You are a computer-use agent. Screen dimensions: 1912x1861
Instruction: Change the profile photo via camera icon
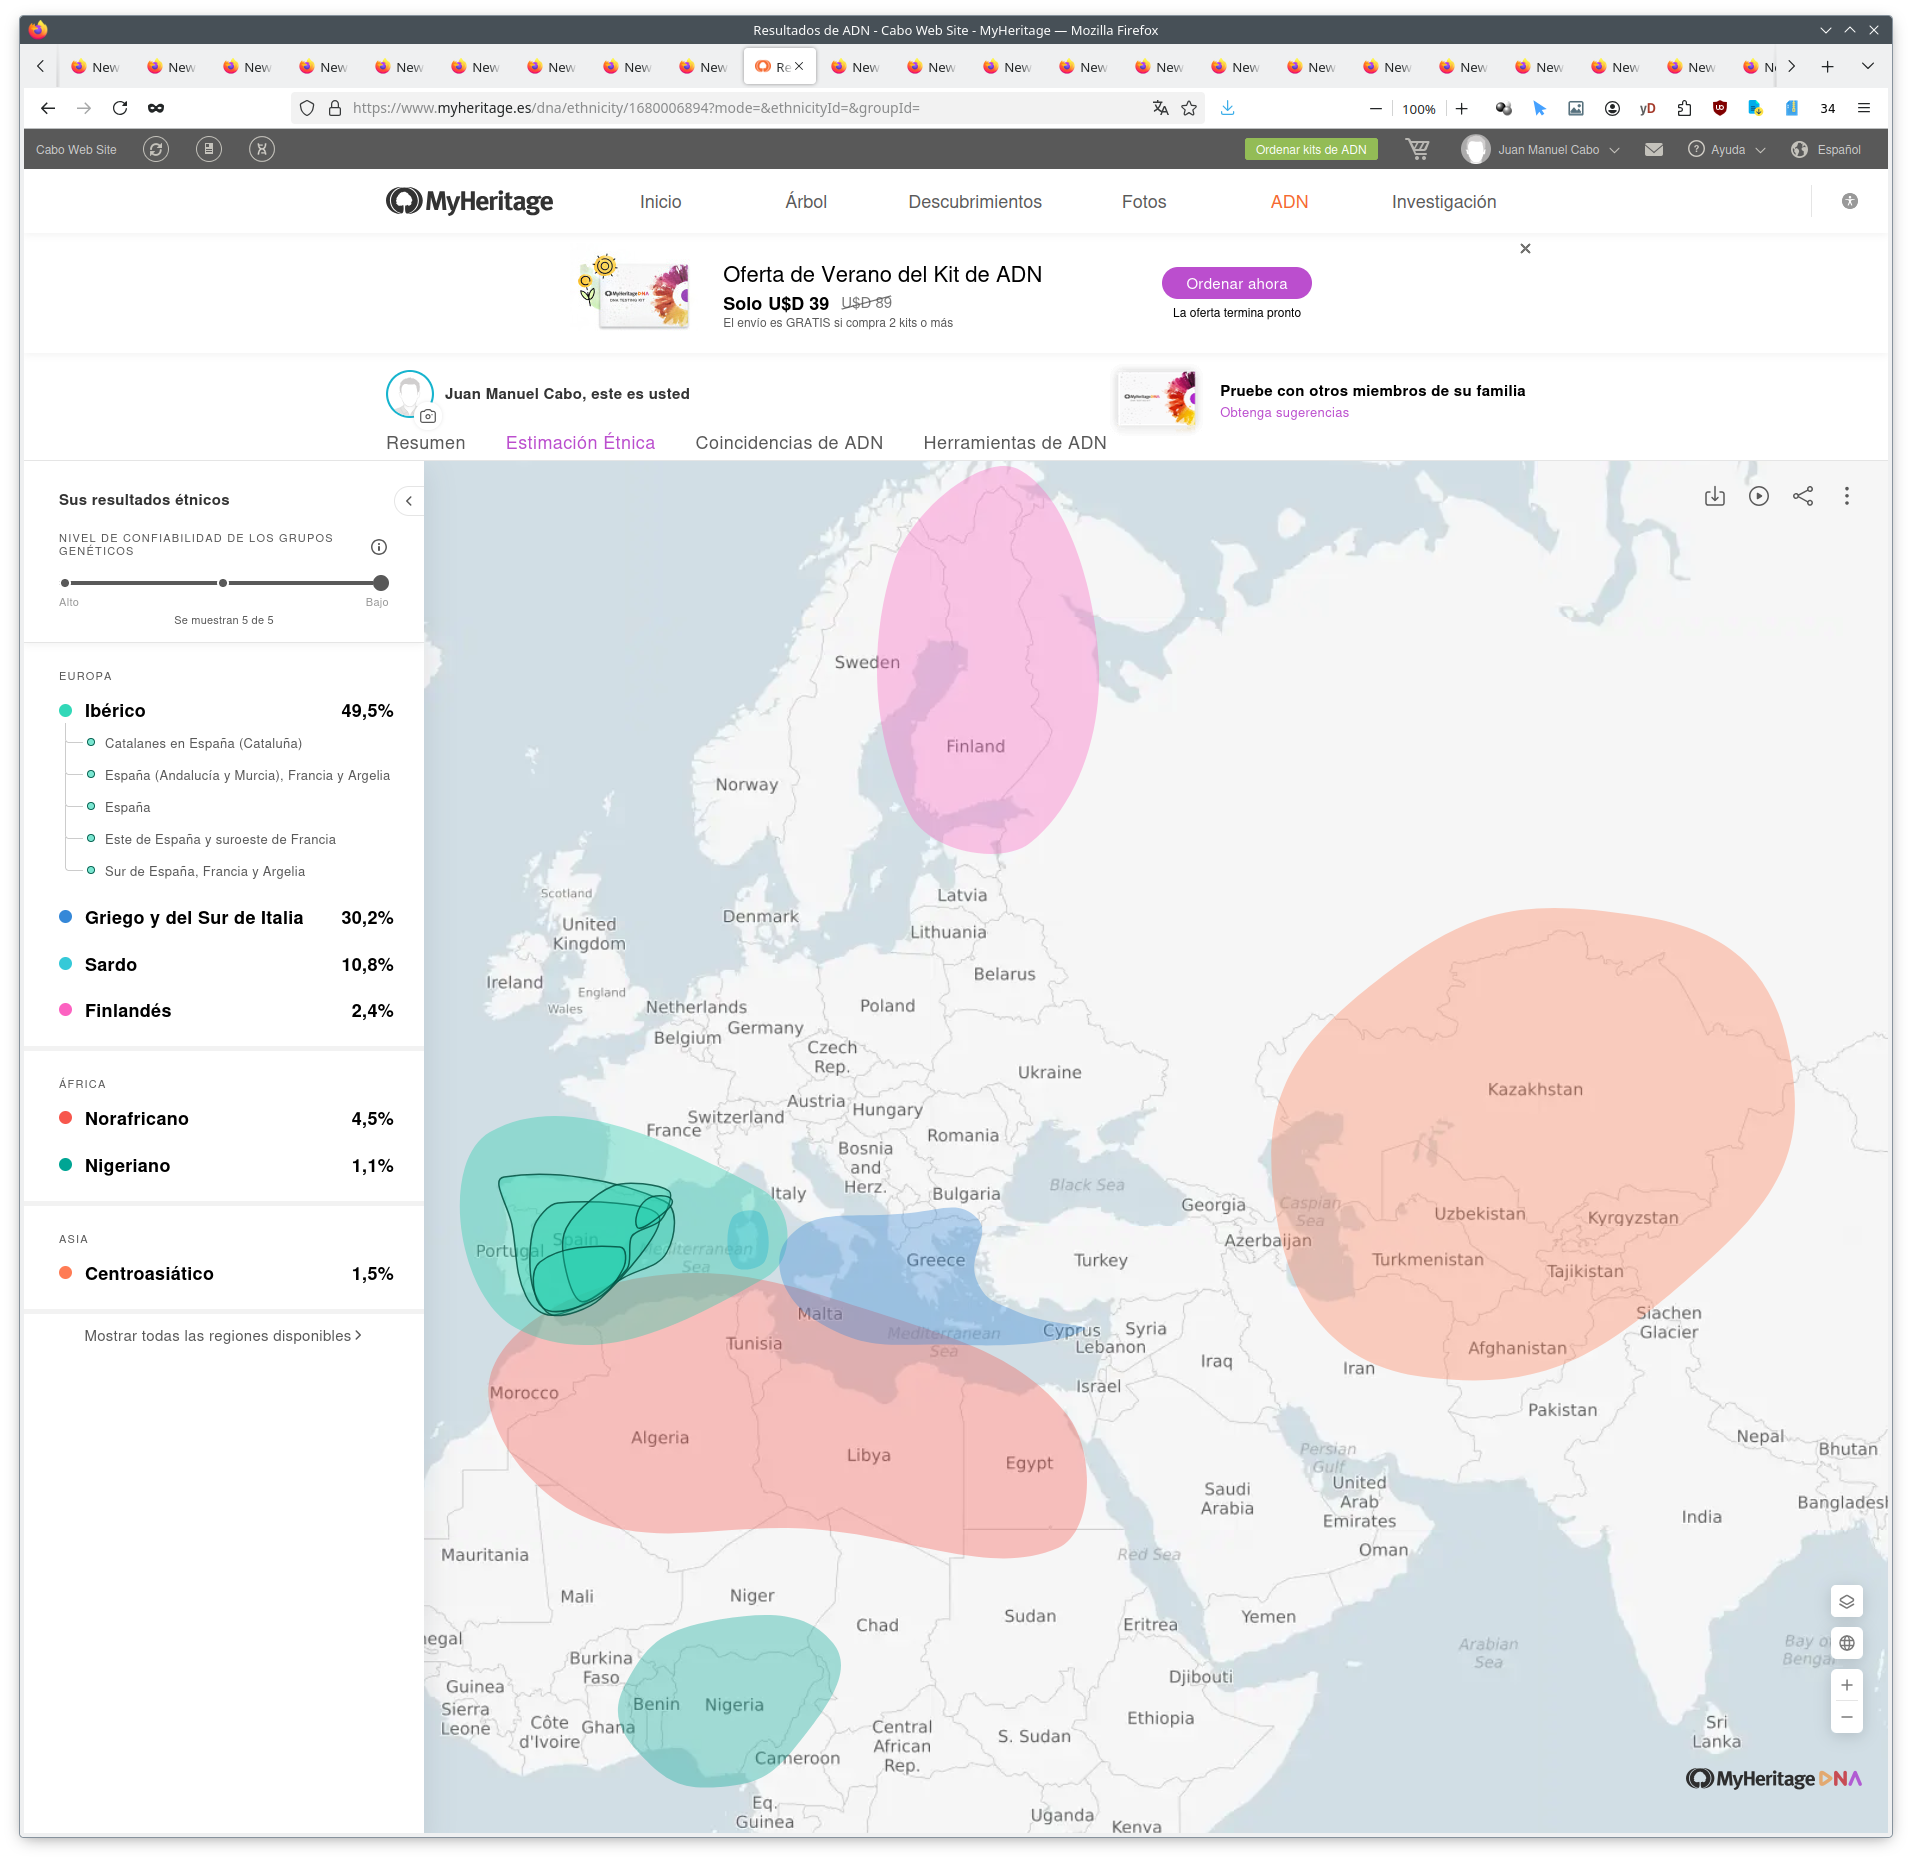pyautogui.click(x=428, y=416)
